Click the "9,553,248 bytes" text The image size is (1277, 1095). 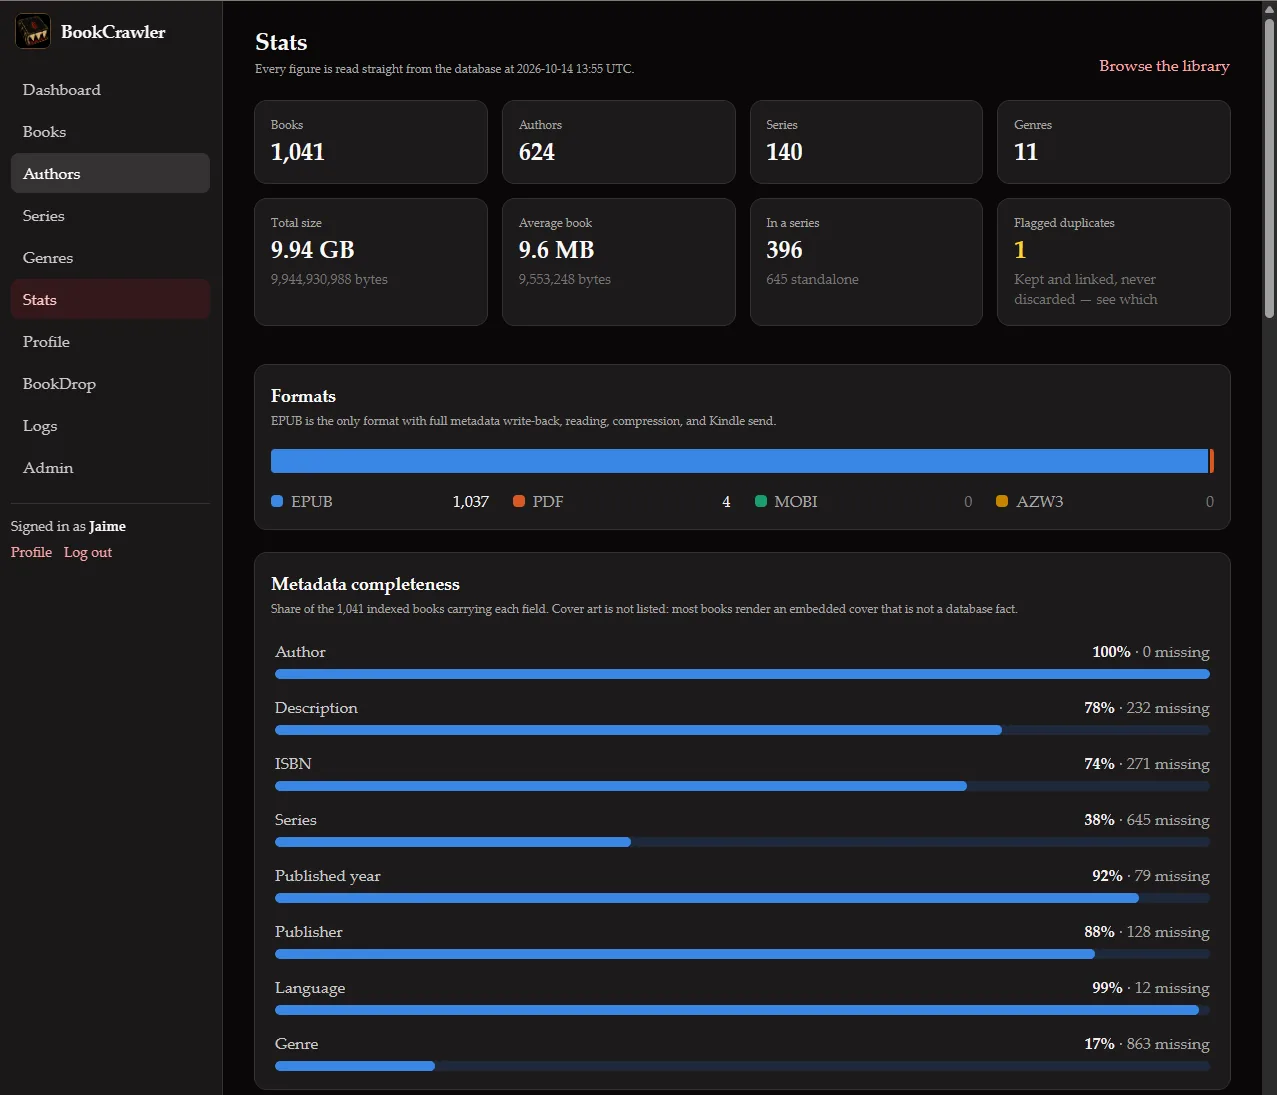coord(565,280)
